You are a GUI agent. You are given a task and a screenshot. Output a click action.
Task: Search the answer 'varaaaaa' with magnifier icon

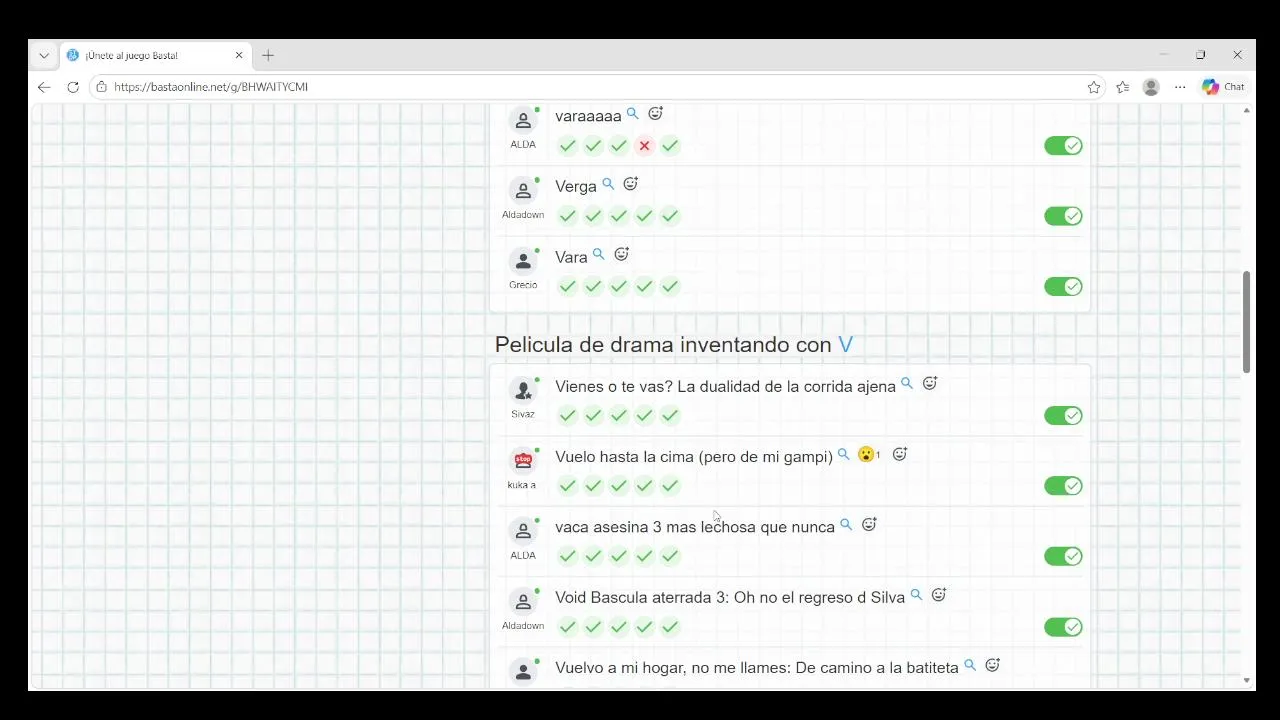(632, 114)
